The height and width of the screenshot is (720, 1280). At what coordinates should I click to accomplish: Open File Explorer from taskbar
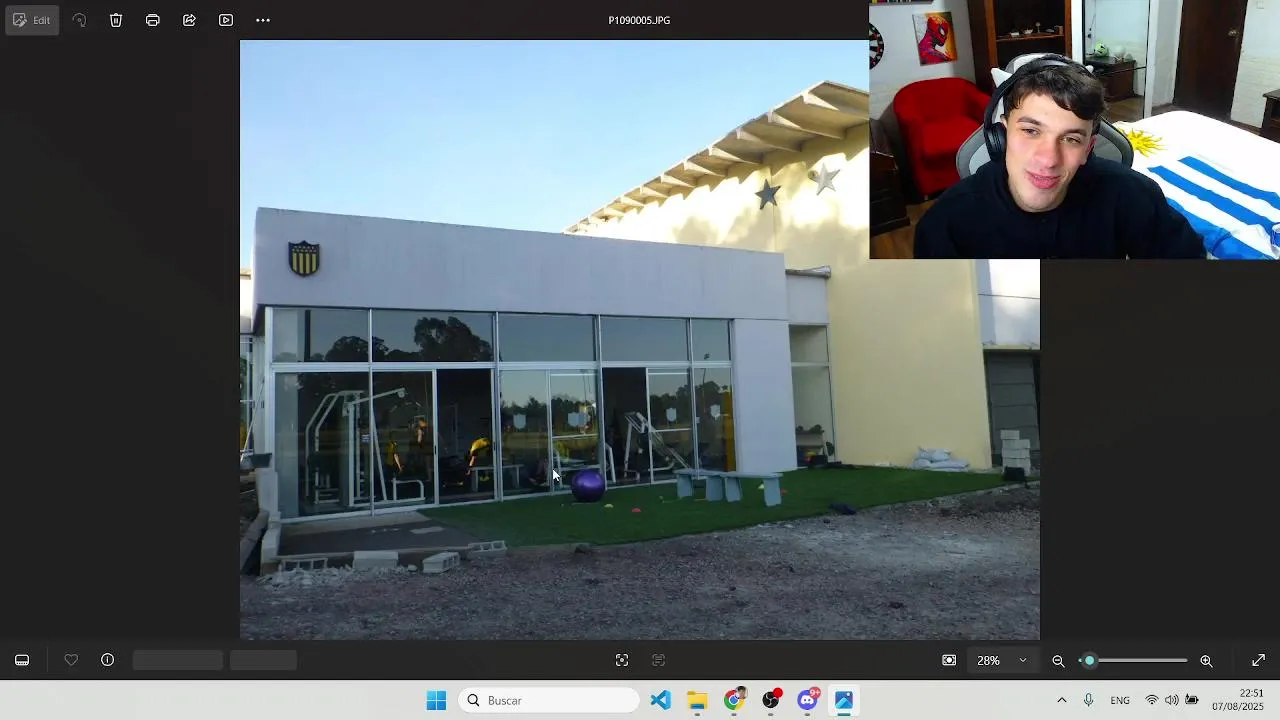pyautogui.click(x=697, y=700)
